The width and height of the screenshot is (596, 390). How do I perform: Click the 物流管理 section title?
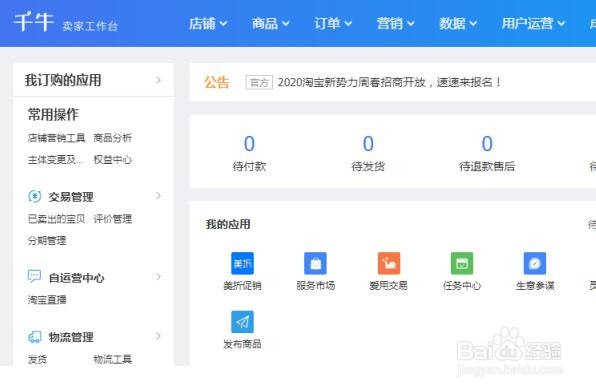click(71, 337)
